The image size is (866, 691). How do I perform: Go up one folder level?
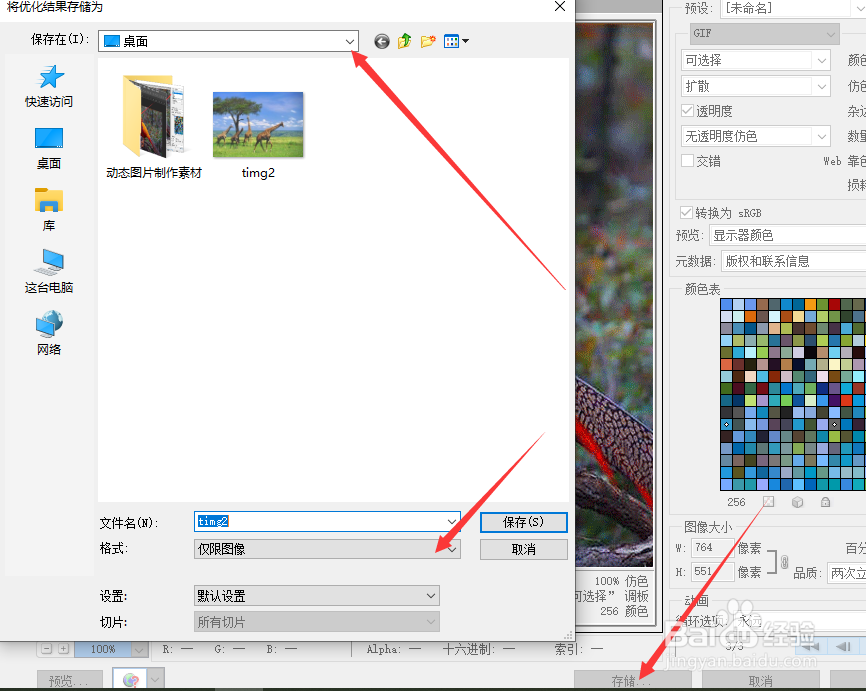point(405,41)
